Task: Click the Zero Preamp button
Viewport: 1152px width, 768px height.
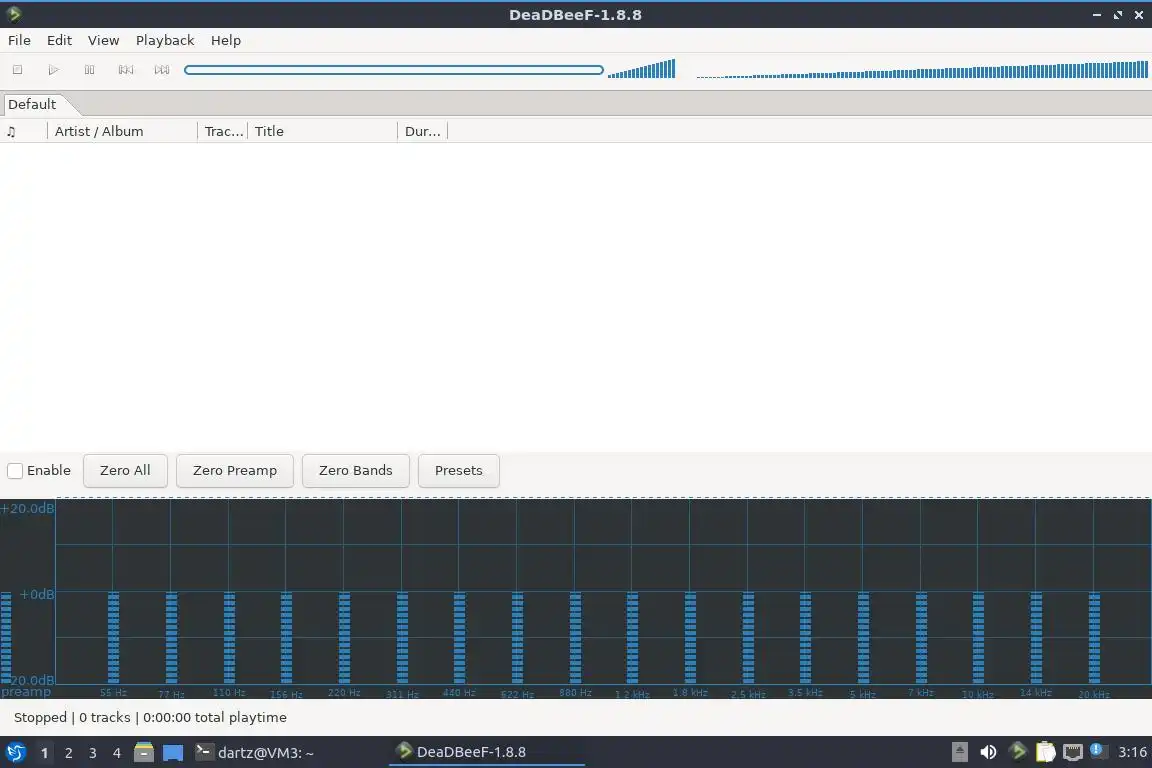Action: coord(235,471)
